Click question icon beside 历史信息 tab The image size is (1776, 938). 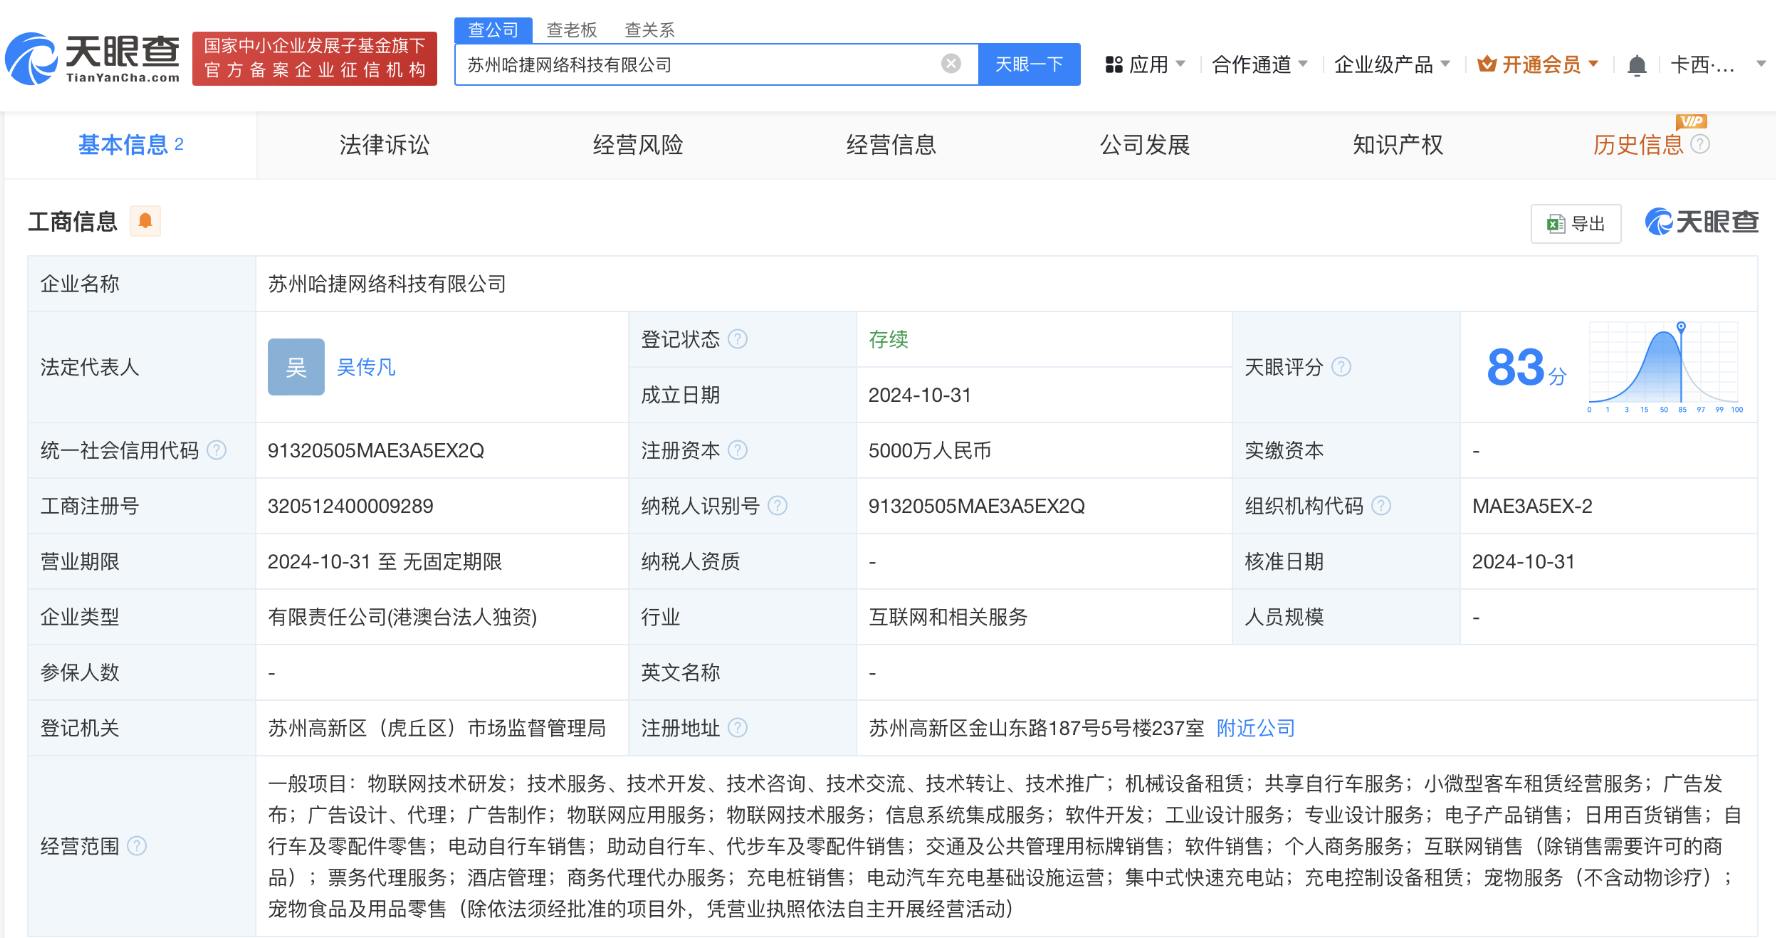pos(1700,145)
